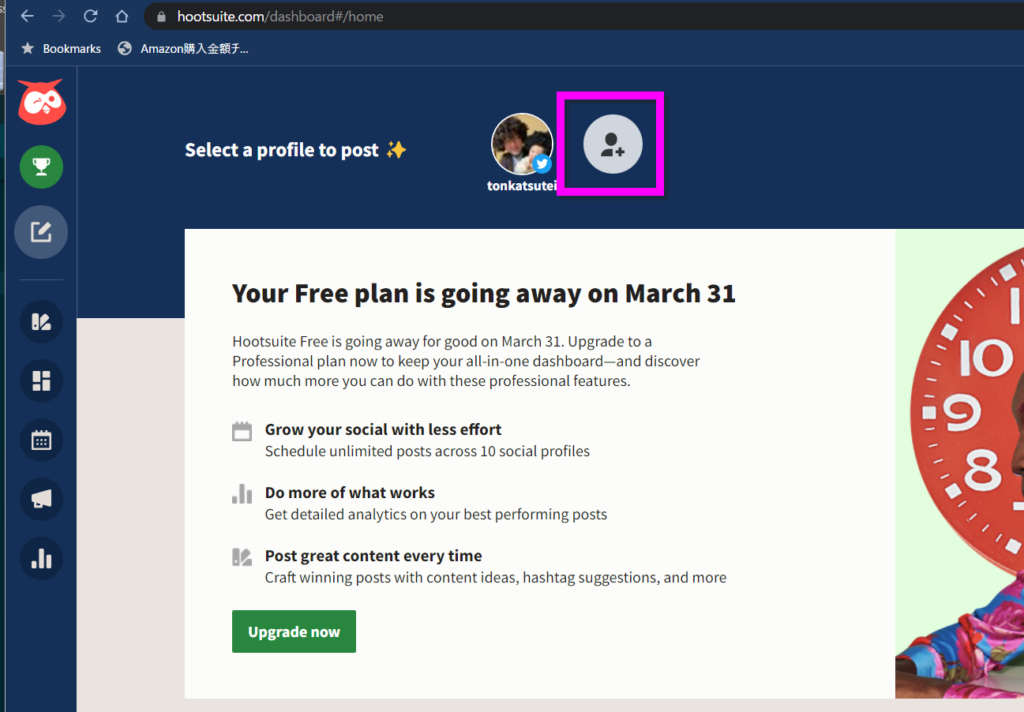Open the Inspiration icon in sidebar
This screenshot has width=1024, height=712.
point(41,321)
